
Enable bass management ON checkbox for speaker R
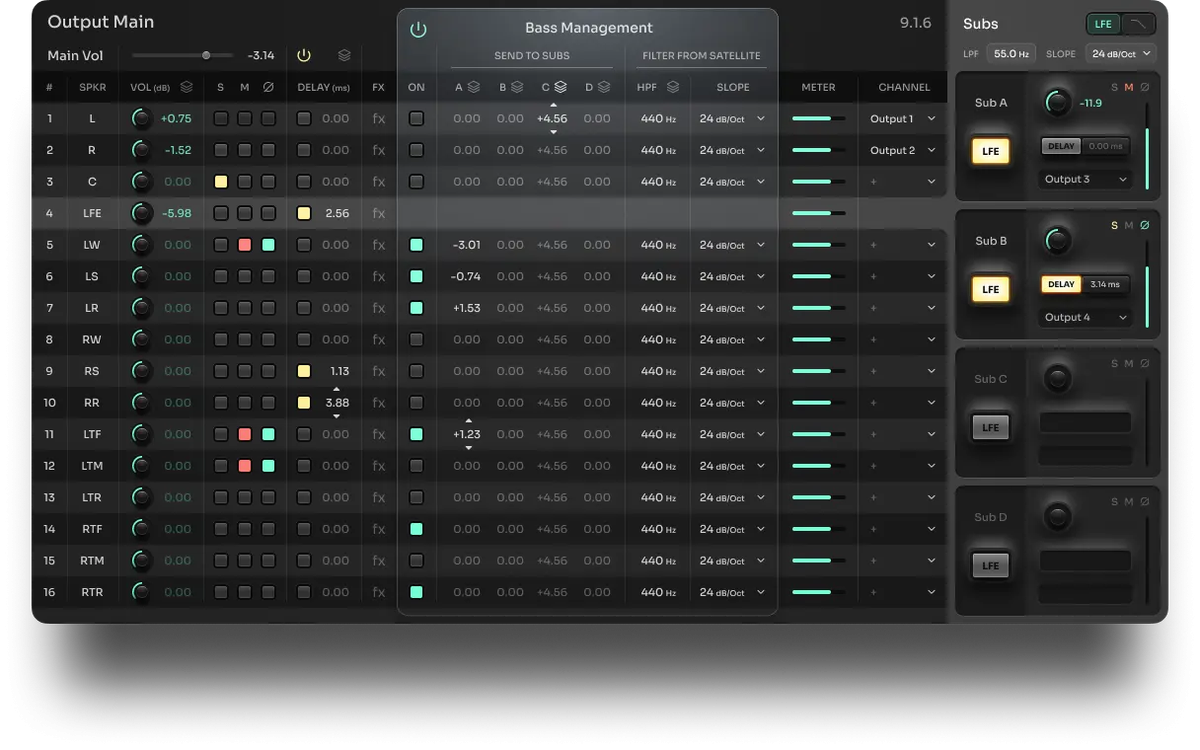[x=416, y=151]
